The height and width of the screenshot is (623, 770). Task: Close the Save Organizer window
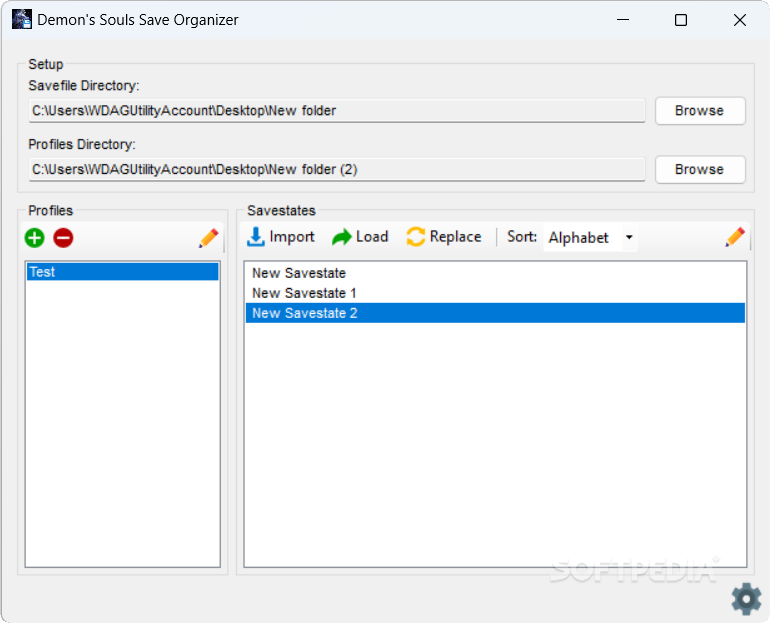(740, 20)
